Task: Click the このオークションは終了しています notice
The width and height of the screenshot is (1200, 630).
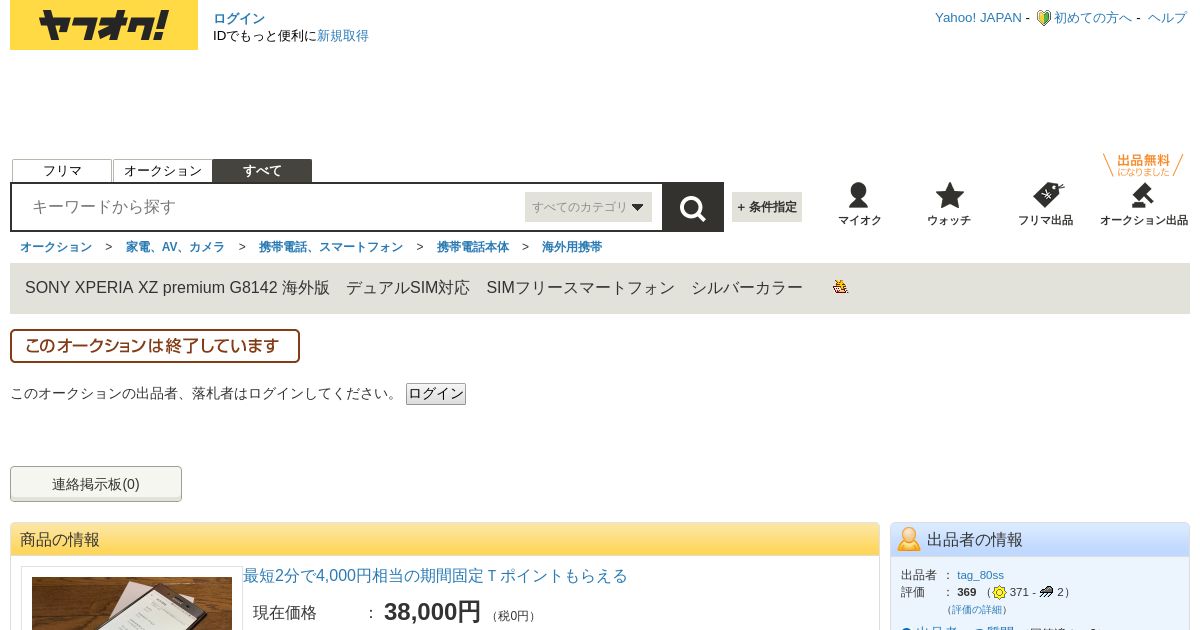Action: 155,346
